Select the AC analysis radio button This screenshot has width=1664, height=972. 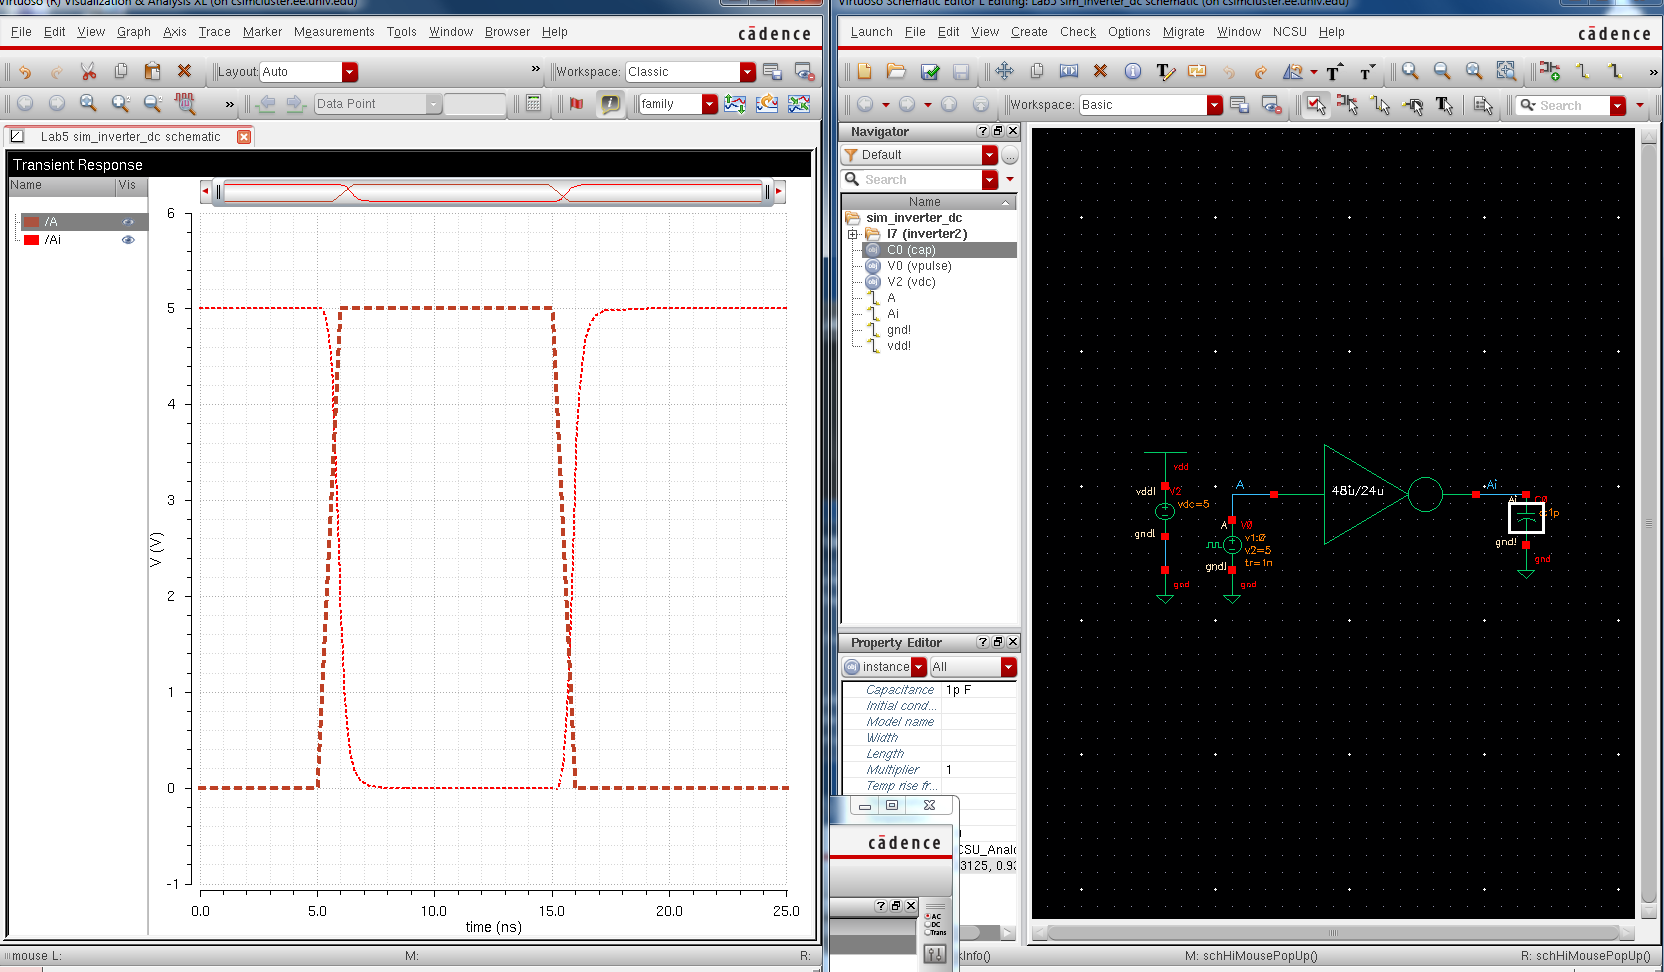click(x=928, y=916)
